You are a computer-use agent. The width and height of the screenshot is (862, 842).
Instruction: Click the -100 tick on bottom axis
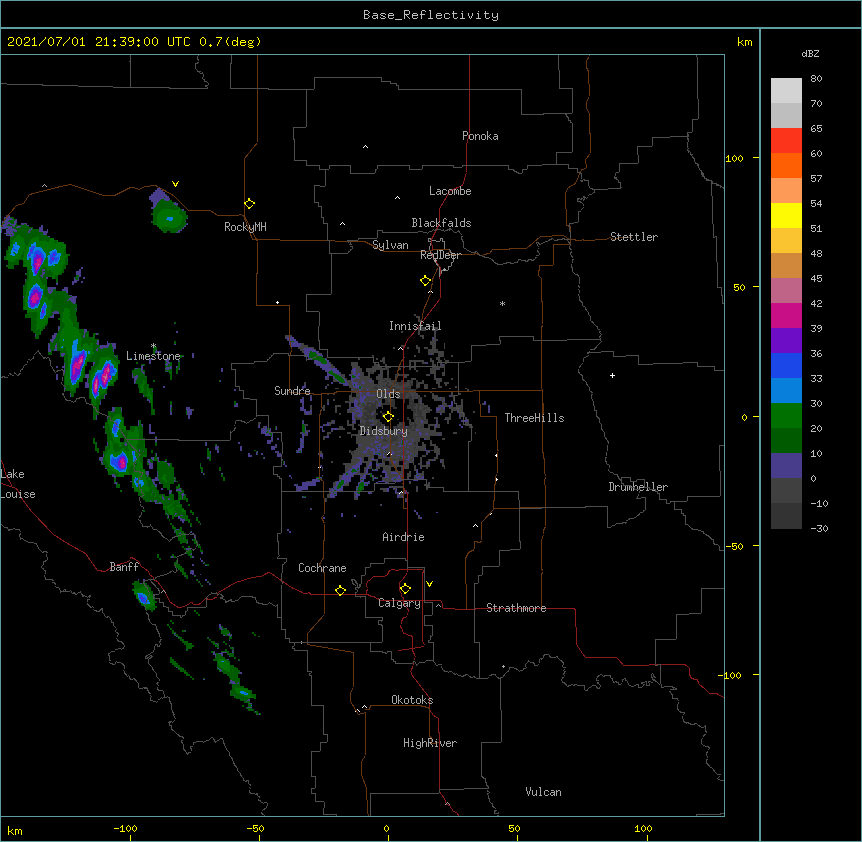126,828
